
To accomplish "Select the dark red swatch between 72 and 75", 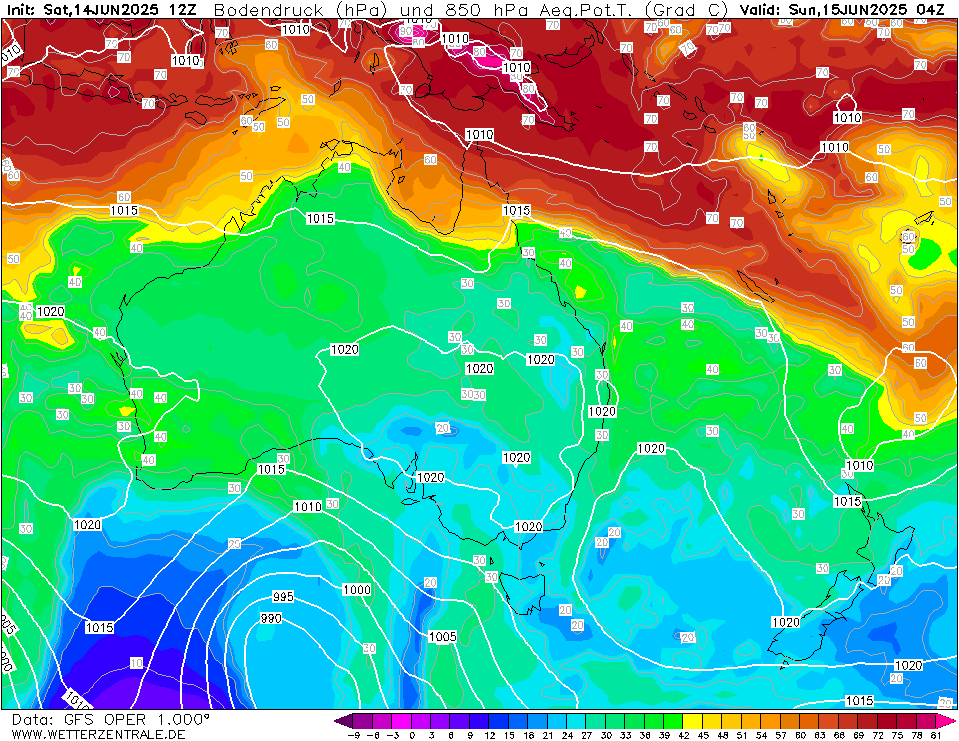I will coord(887,721).
